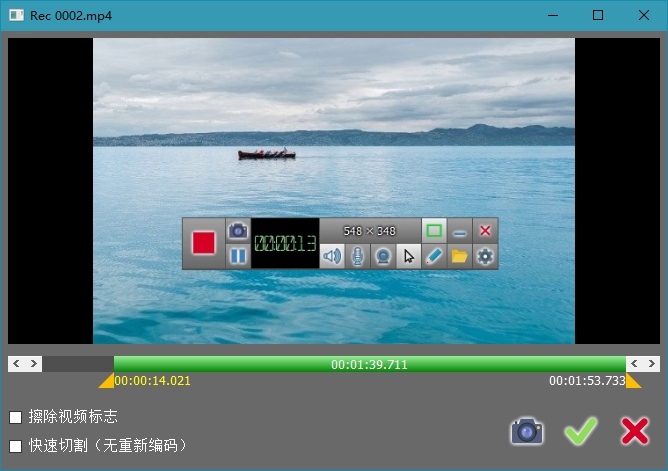Viewport: 668px width, 471px height.
Task: Click the 548 × 348 size label
Action: 369,231
